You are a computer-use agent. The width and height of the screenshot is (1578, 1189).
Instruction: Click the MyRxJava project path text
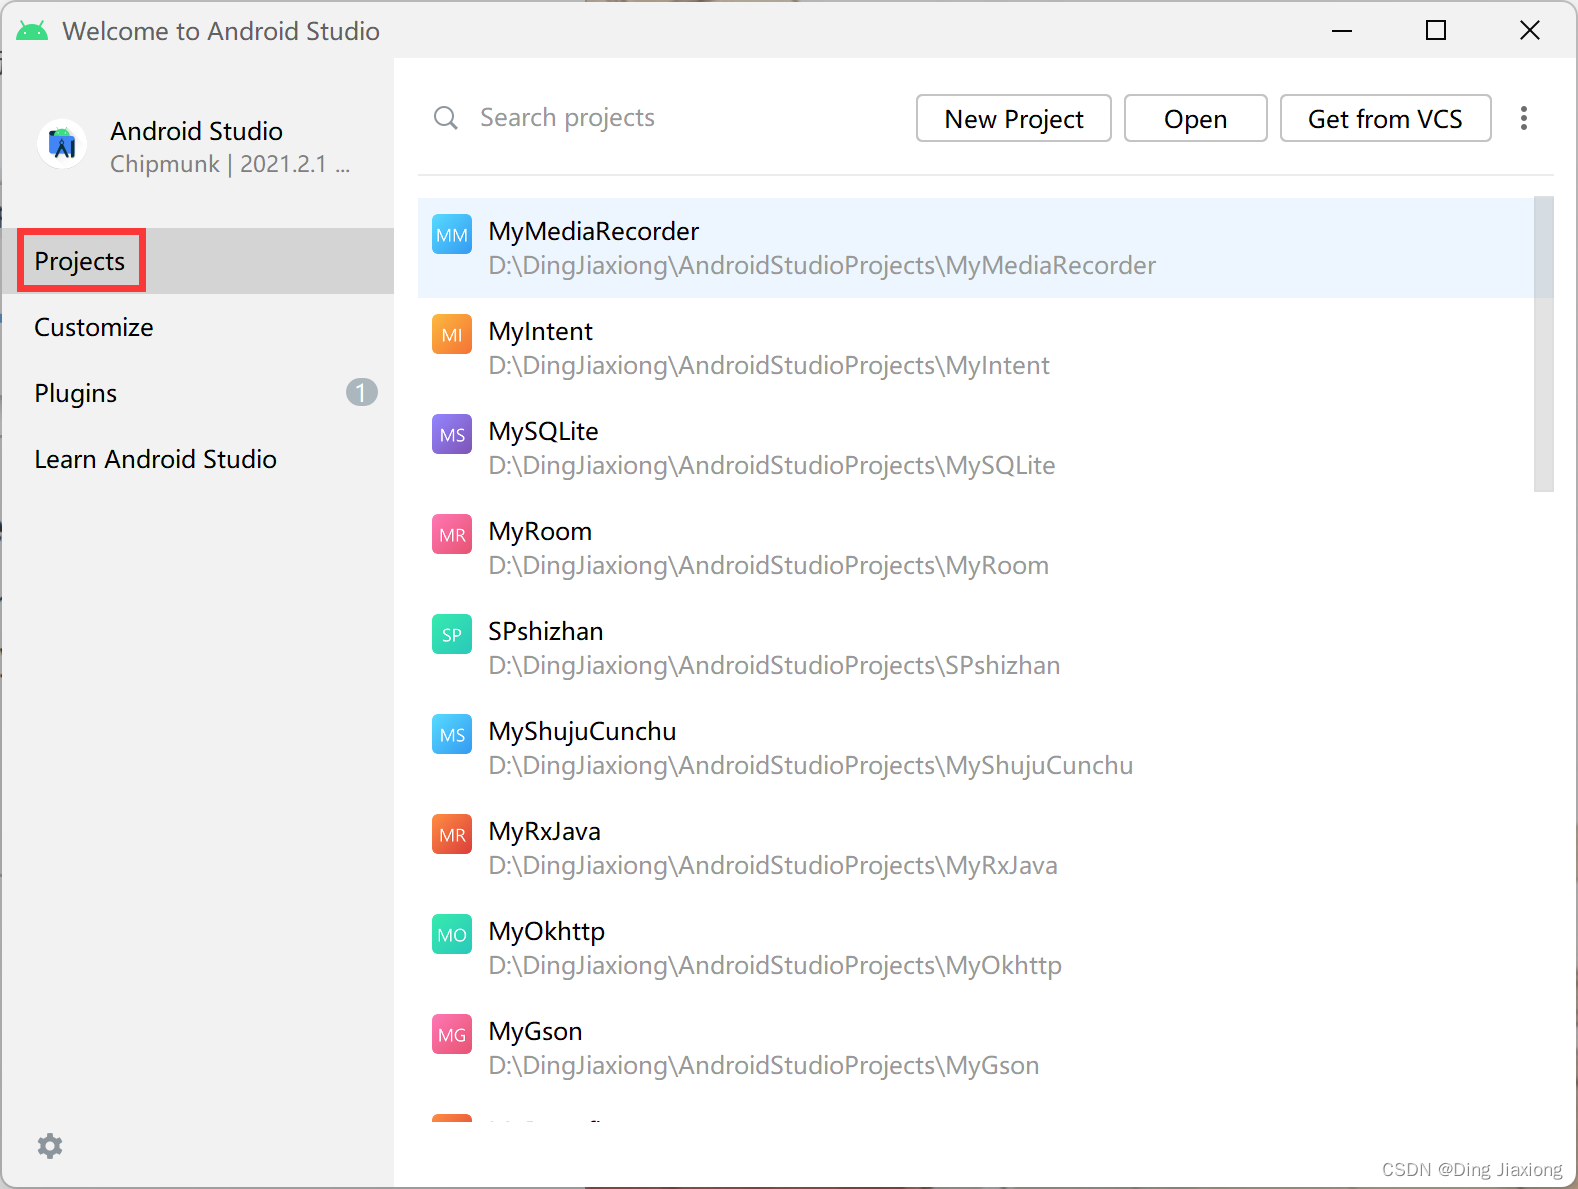(x=773, y=865)
